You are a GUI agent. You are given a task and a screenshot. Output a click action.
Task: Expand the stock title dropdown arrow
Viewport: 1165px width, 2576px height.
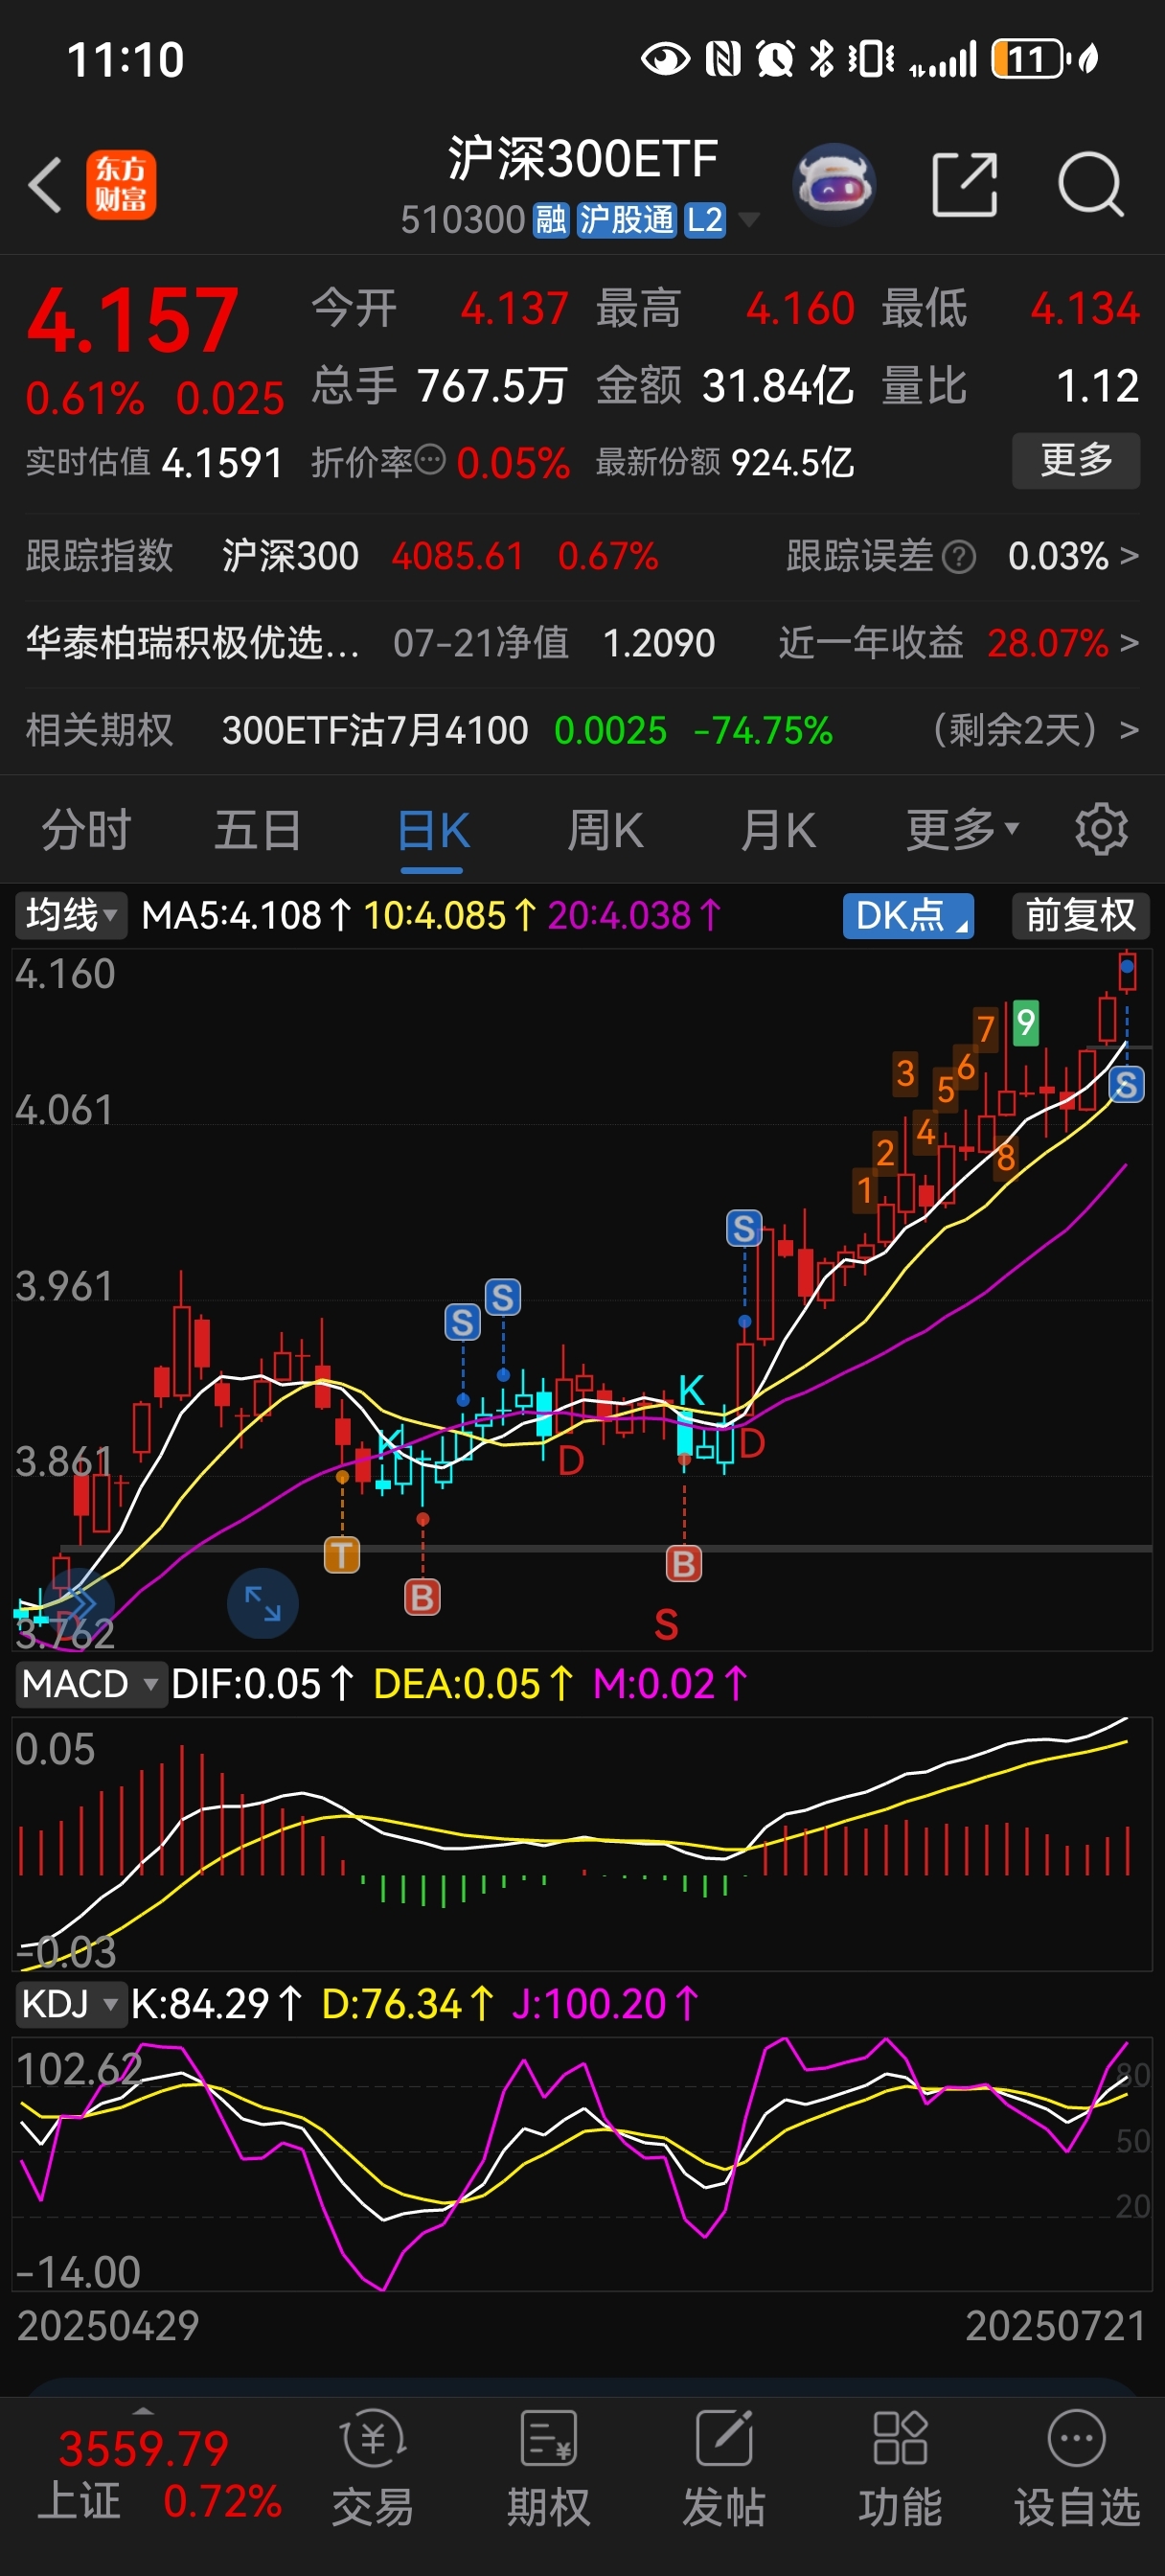(x=748, y=220)
